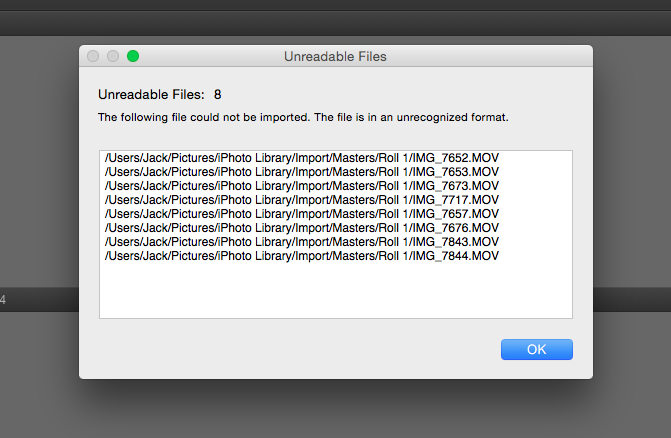Click the green zoom window button
This screenshot has width=671, height=438.
pyautogui.click(x=133, y=57)
